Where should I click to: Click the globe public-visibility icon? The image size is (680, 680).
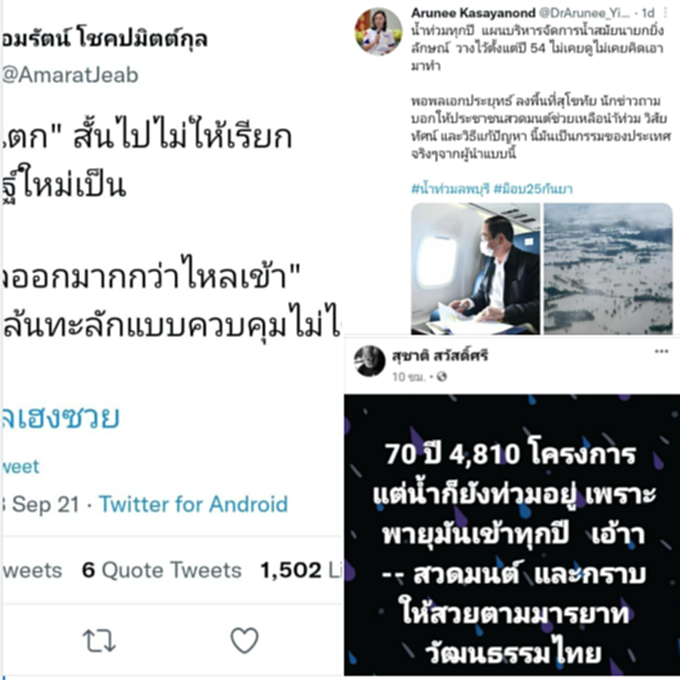tap(441, 377)
